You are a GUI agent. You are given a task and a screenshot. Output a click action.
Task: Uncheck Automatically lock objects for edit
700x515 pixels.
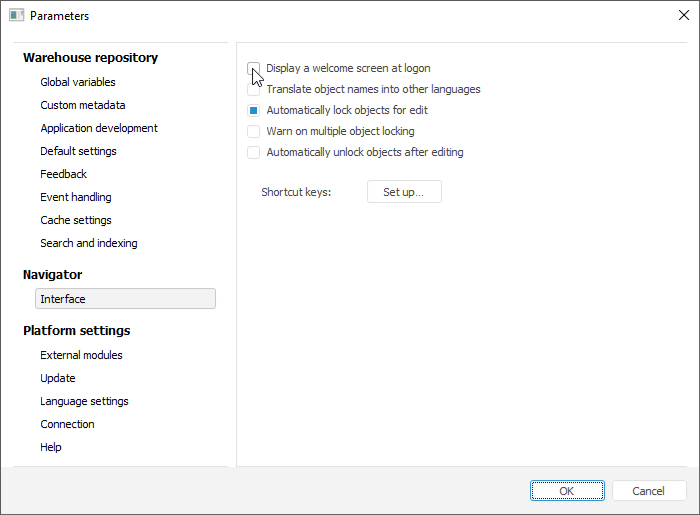tap(254, 110)
